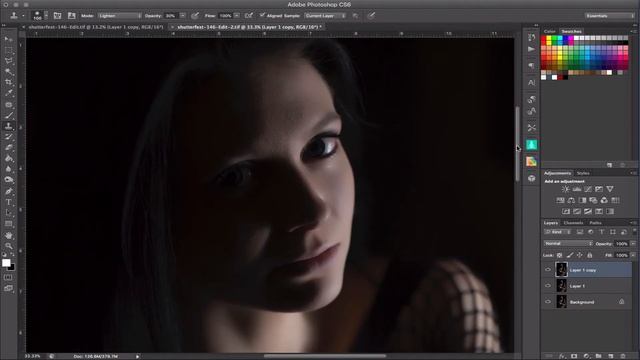The height and width of the screenshot is (360, 640).
Task: Add a Color Balance adjustment
Action: point(571,200)
